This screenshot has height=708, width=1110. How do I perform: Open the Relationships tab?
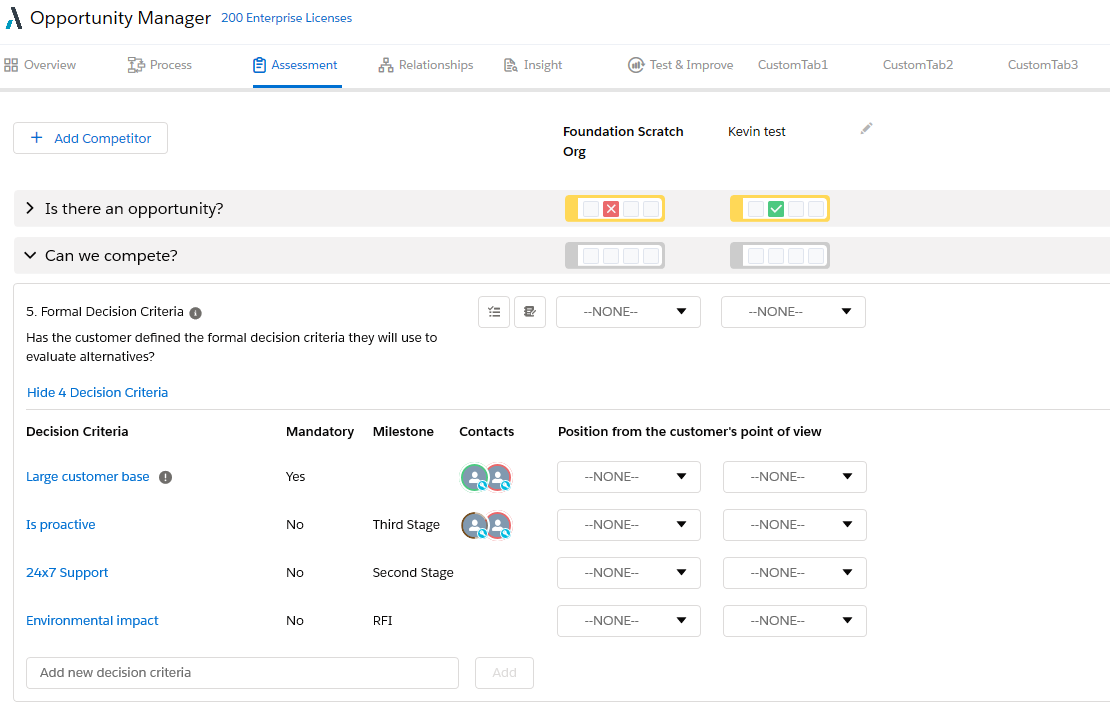pos(426,65)
